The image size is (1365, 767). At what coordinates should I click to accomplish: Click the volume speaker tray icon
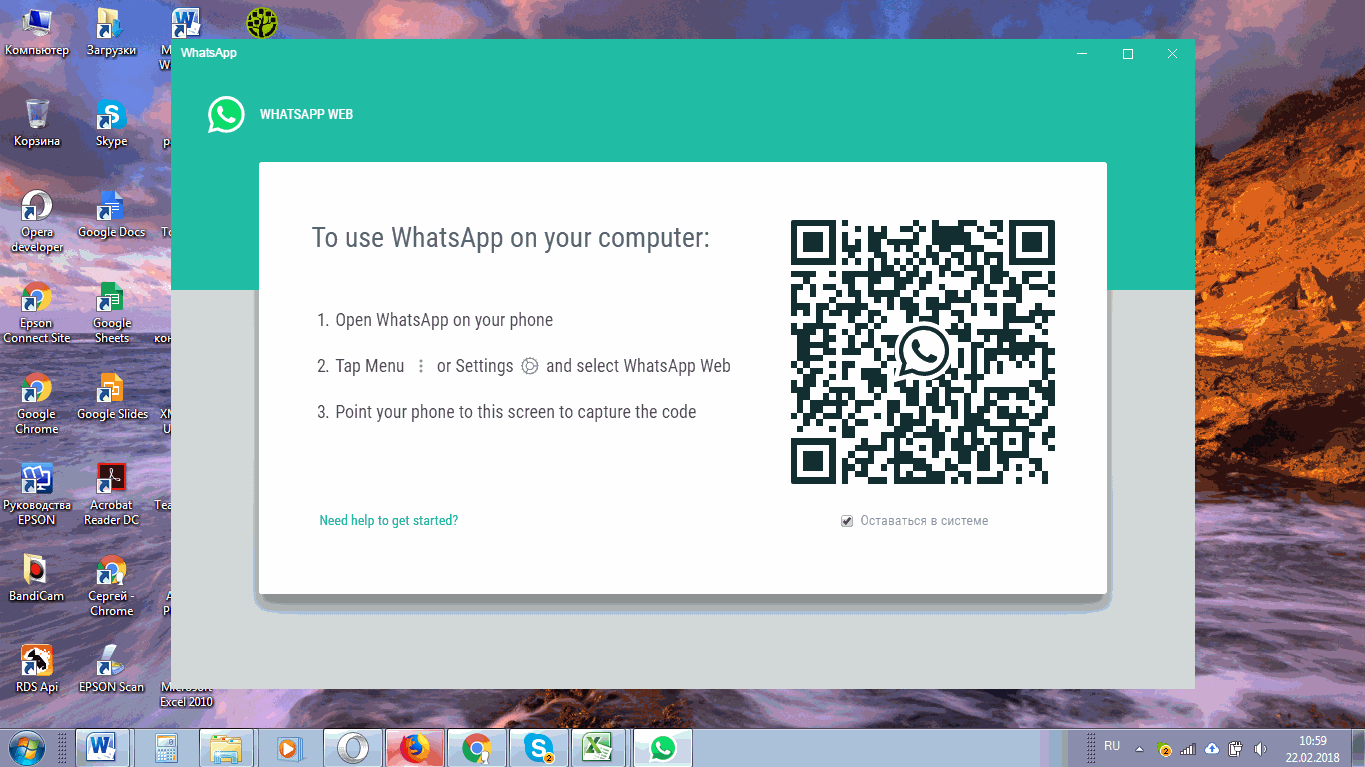tap(1260, 748)
